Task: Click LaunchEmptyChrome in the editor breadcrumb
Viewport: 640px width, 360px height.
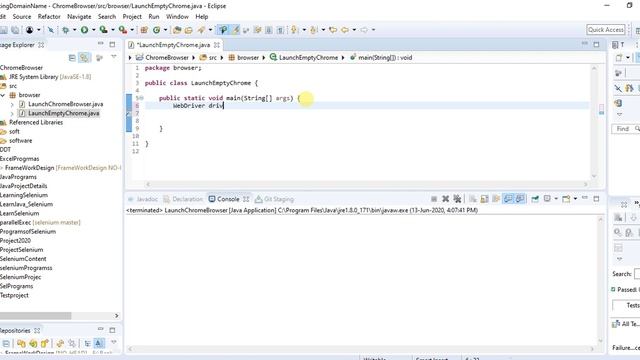Action: (308, 58)
